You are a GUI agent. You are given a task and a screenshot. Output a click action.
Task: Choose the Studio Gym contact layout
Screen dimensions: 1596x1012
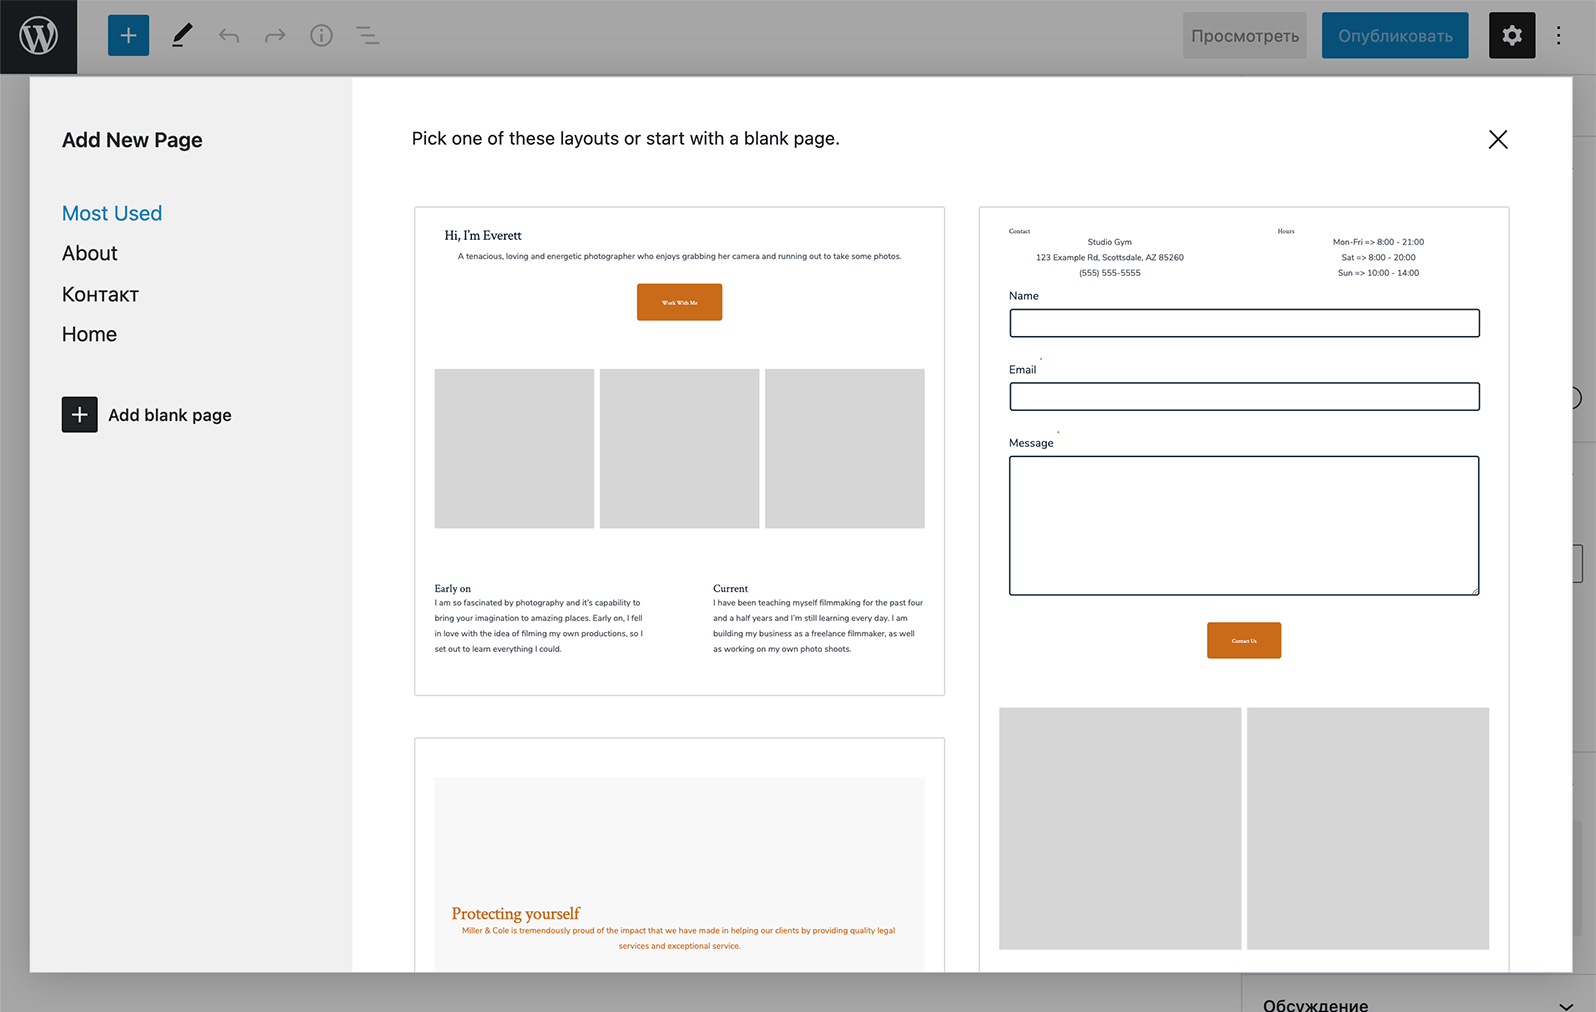pyautogui.click(x=1244, y=589)
